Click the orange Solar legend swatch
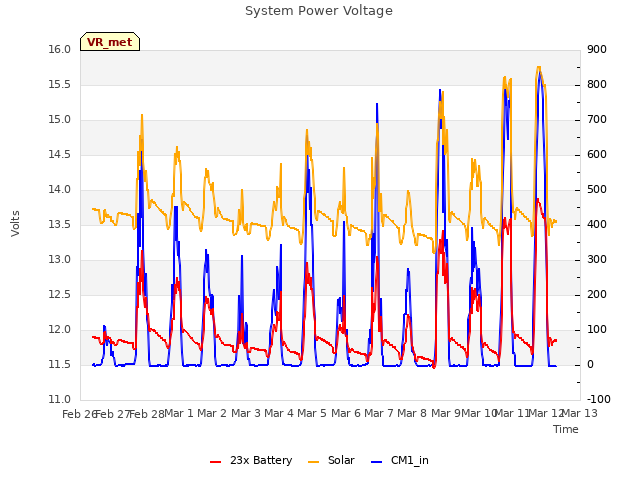This screenshot has width=640, height=480. pos(313,462)
